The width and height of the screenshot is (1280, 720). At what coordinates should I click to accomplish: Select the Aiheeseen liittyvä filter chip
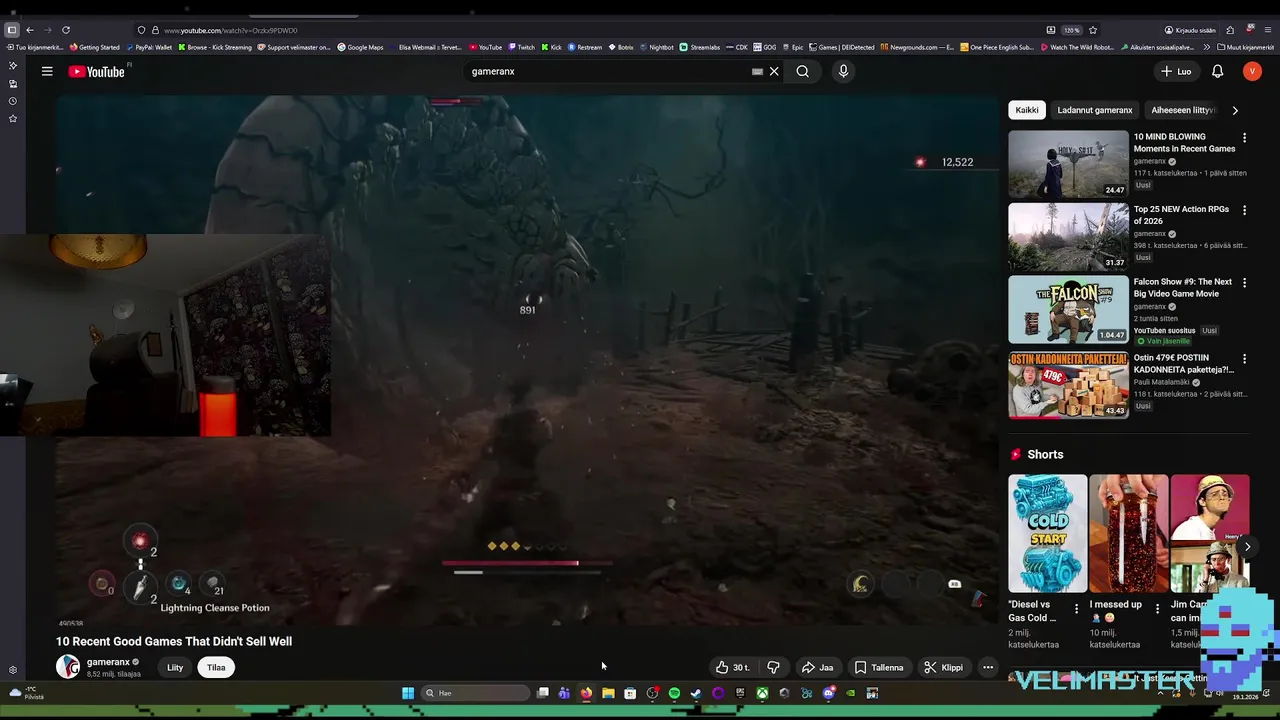pos(1183,110)
